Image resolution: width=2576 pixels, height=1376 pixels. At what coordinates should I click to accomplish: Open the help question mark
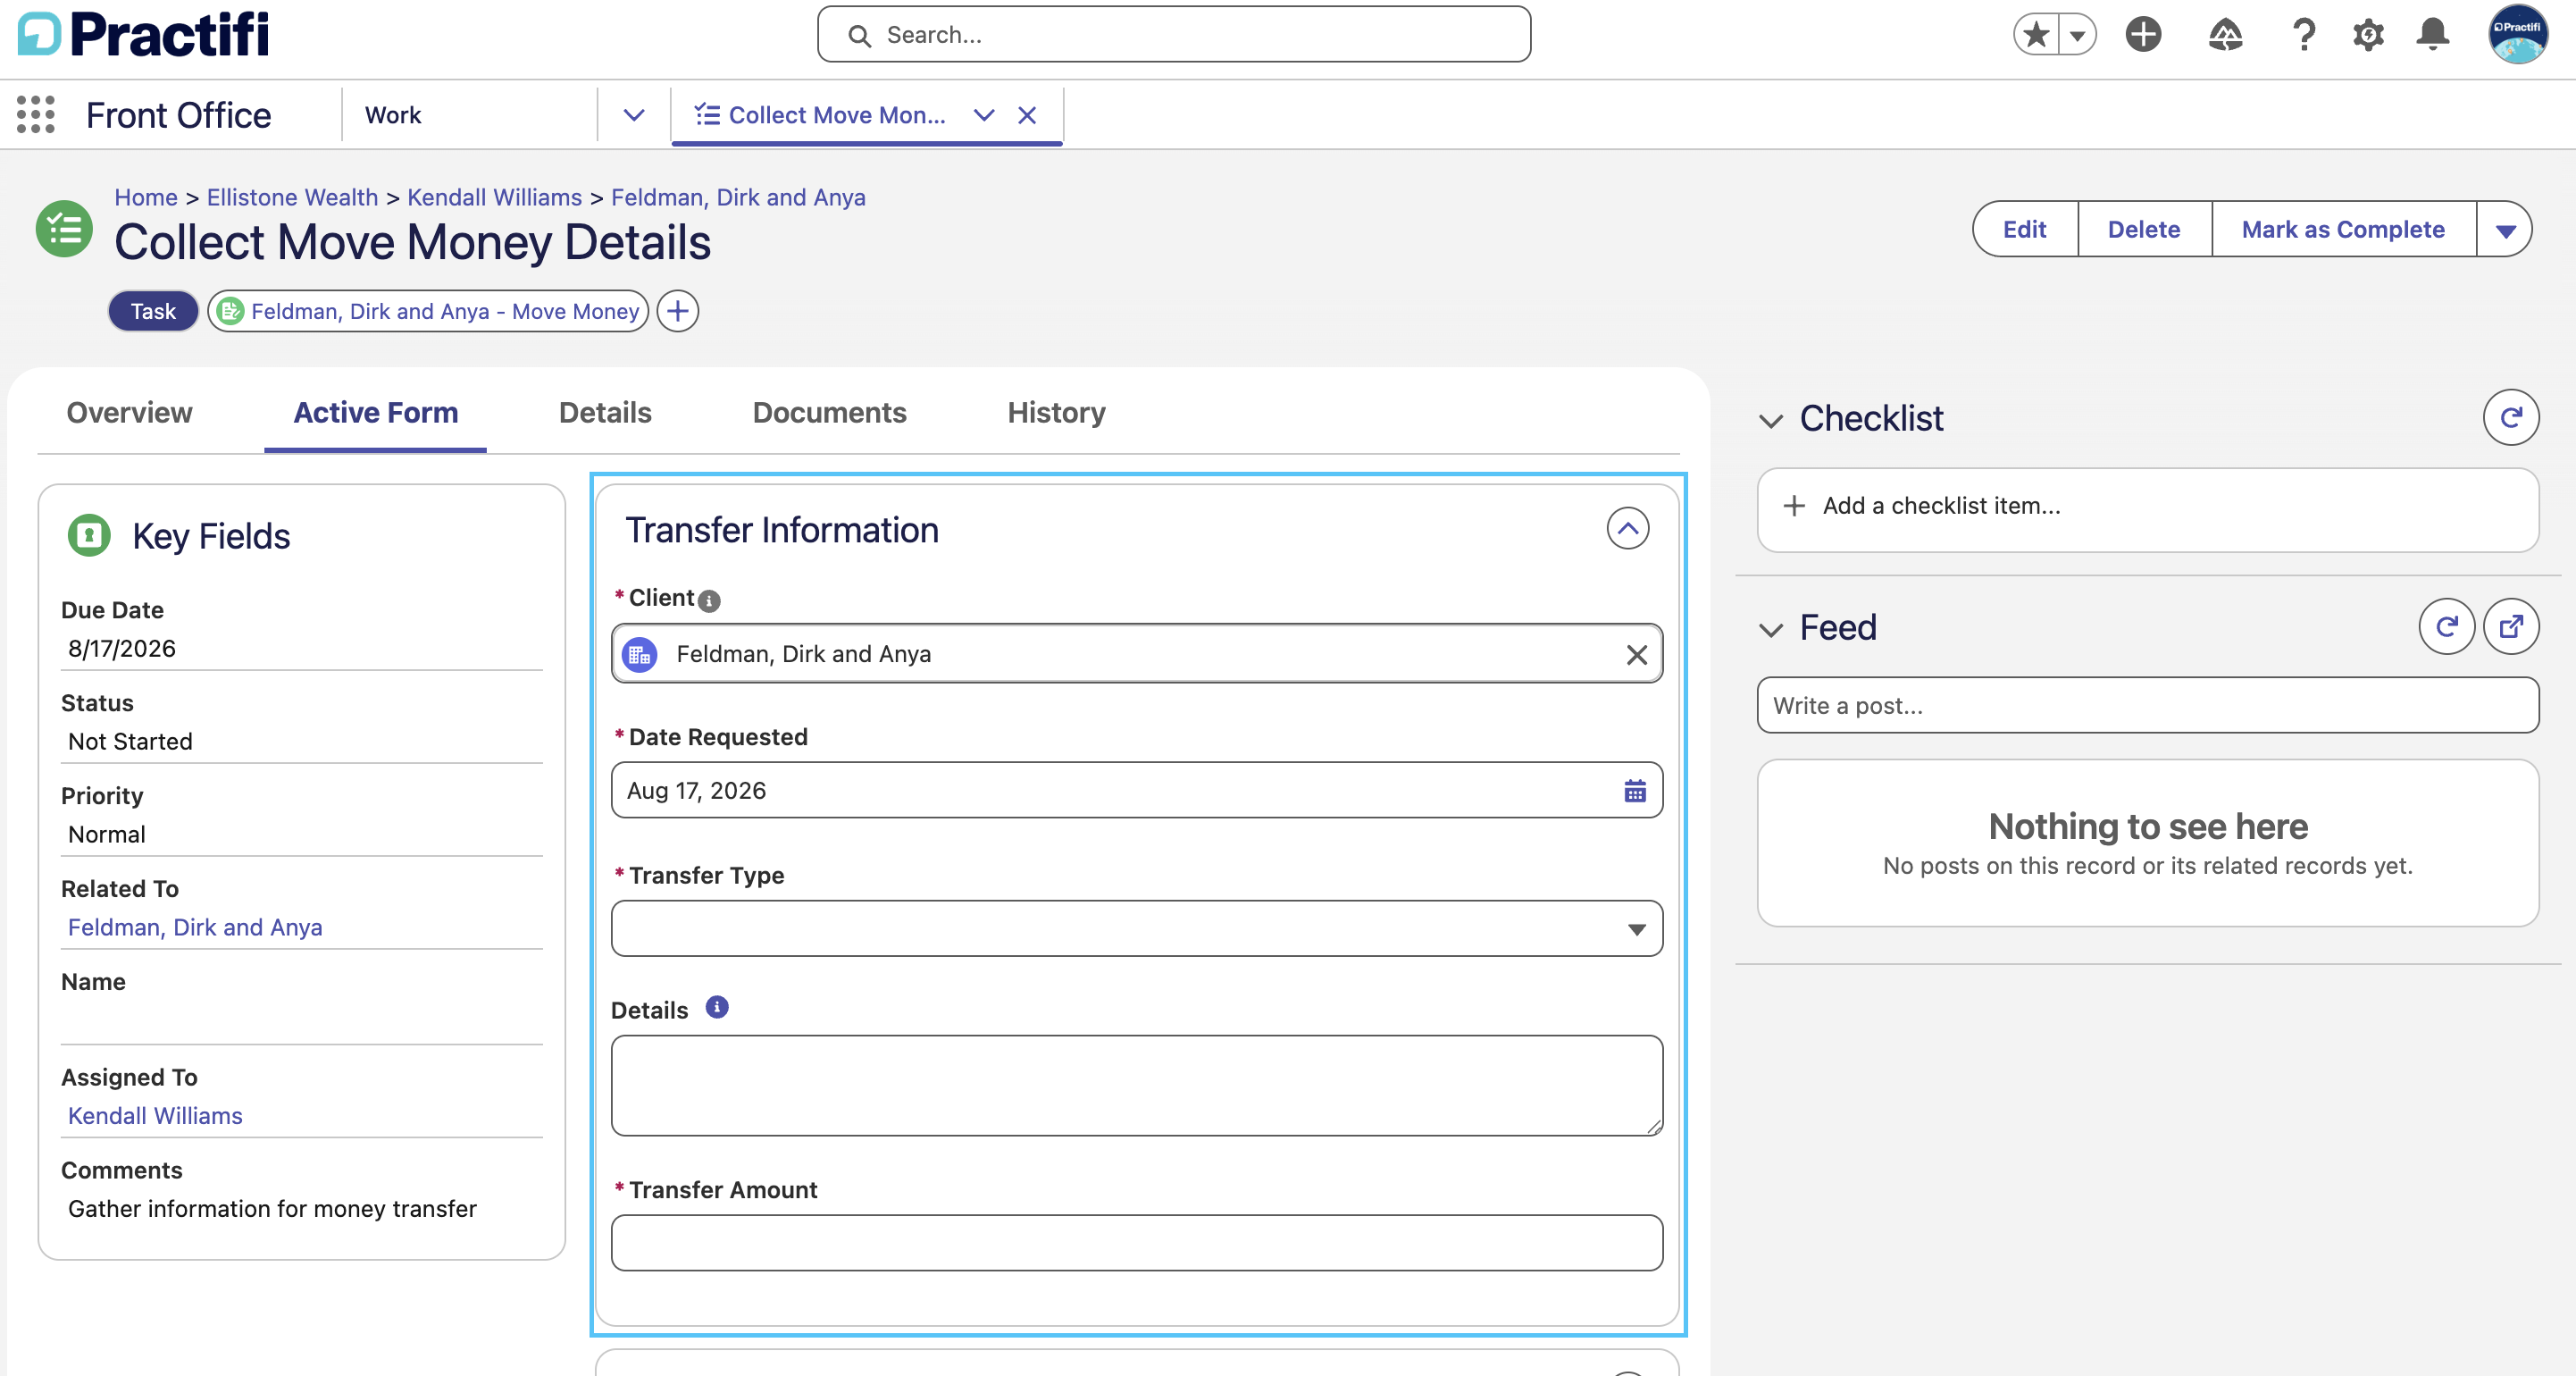coord(2303,35)
